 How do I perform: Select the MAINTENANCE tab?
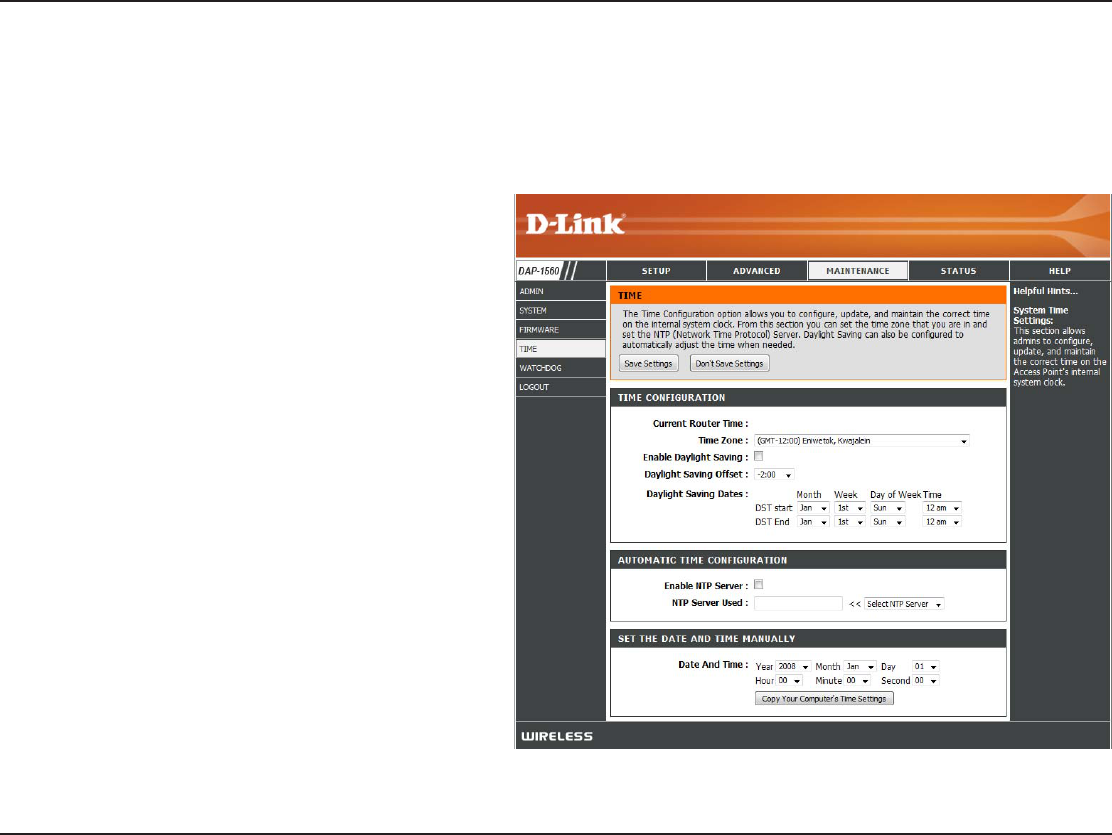857,271
